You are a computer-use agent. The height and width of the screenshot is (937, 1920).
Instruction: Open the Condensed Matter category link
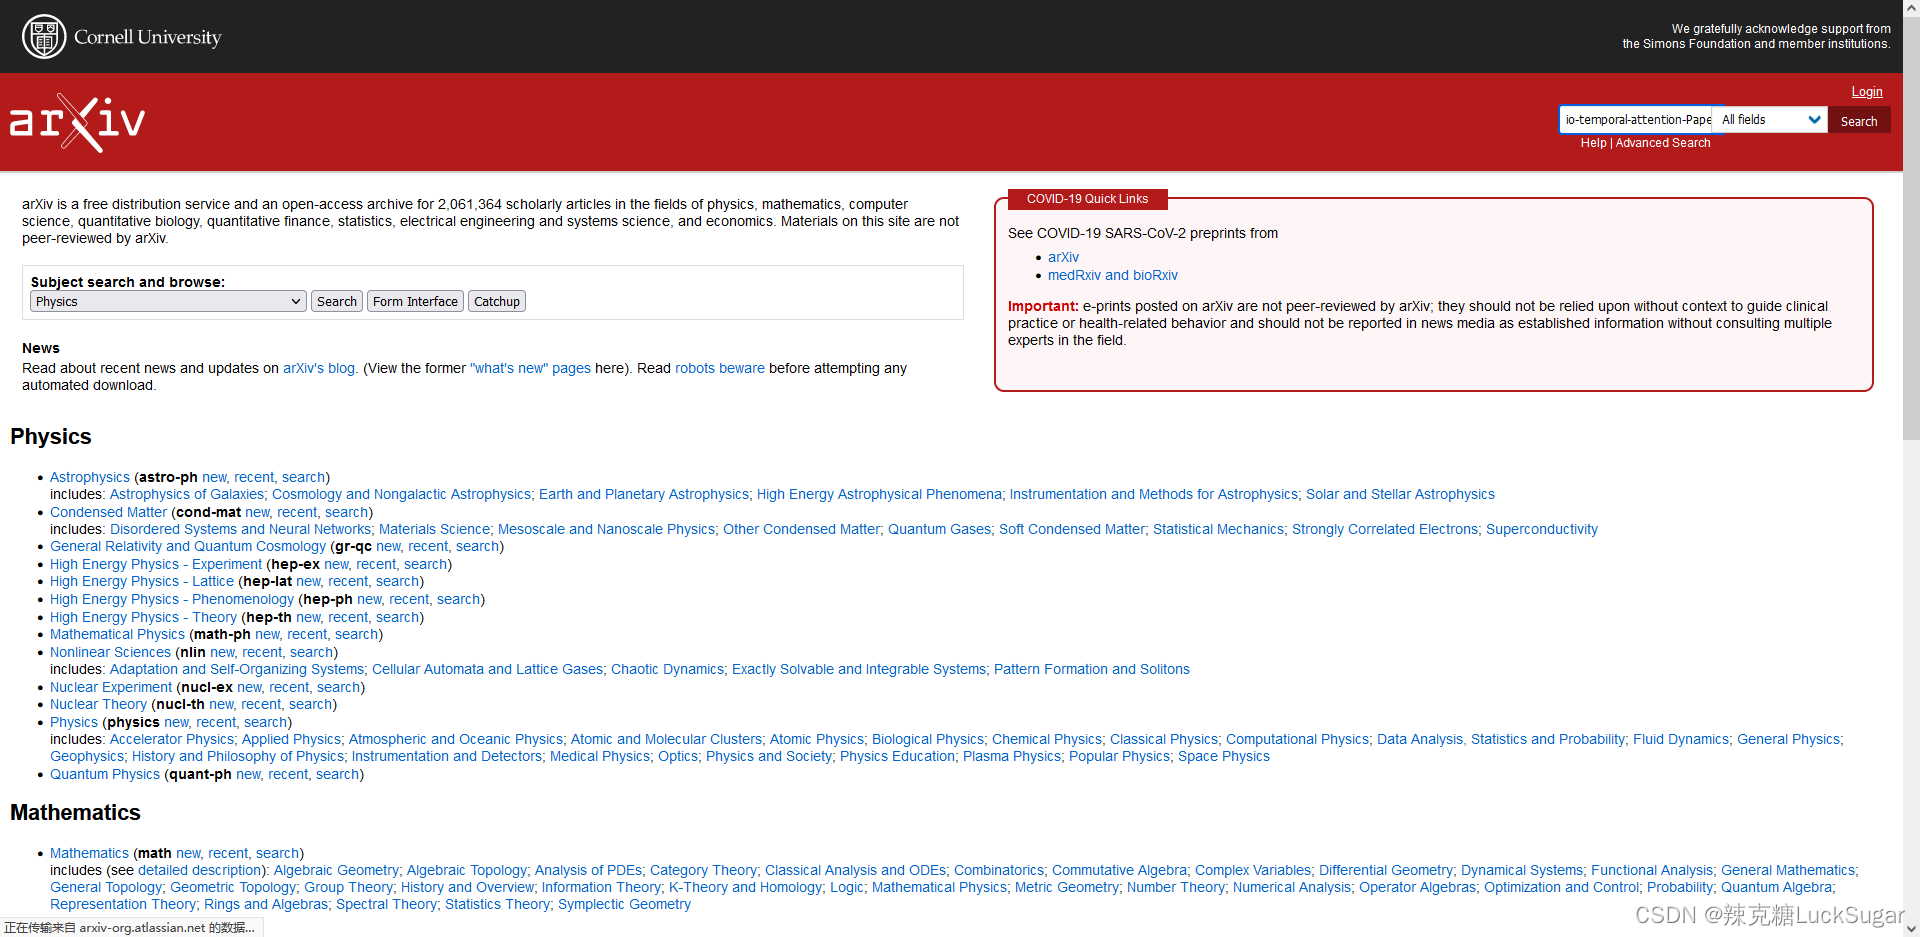click(x=109, y=512)
